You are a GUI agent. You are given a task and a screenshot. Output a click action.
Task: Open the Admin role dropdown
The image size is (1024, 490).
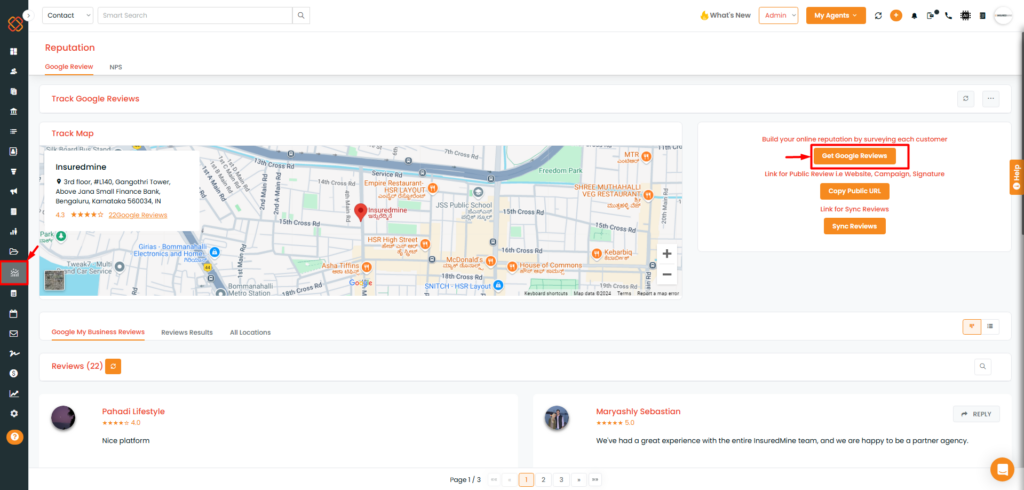point(778,15)
